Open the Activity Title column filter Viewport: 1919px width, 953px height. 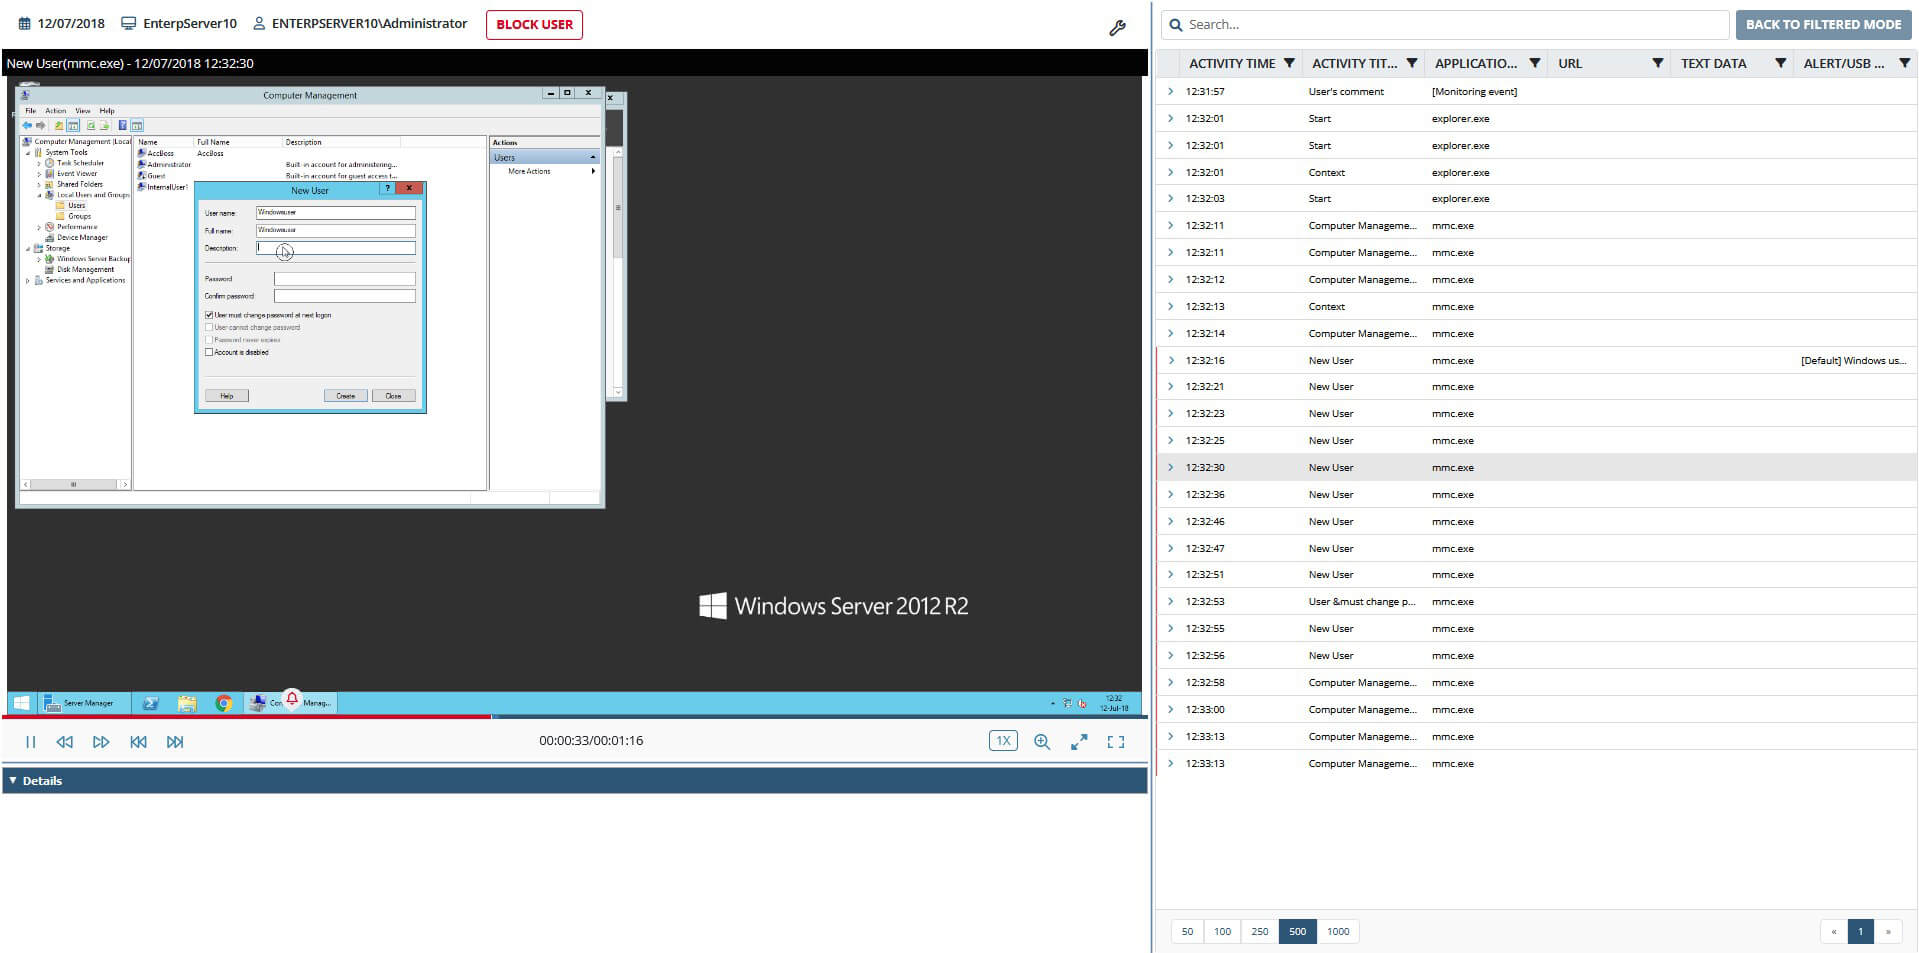tap(1412, 63)
